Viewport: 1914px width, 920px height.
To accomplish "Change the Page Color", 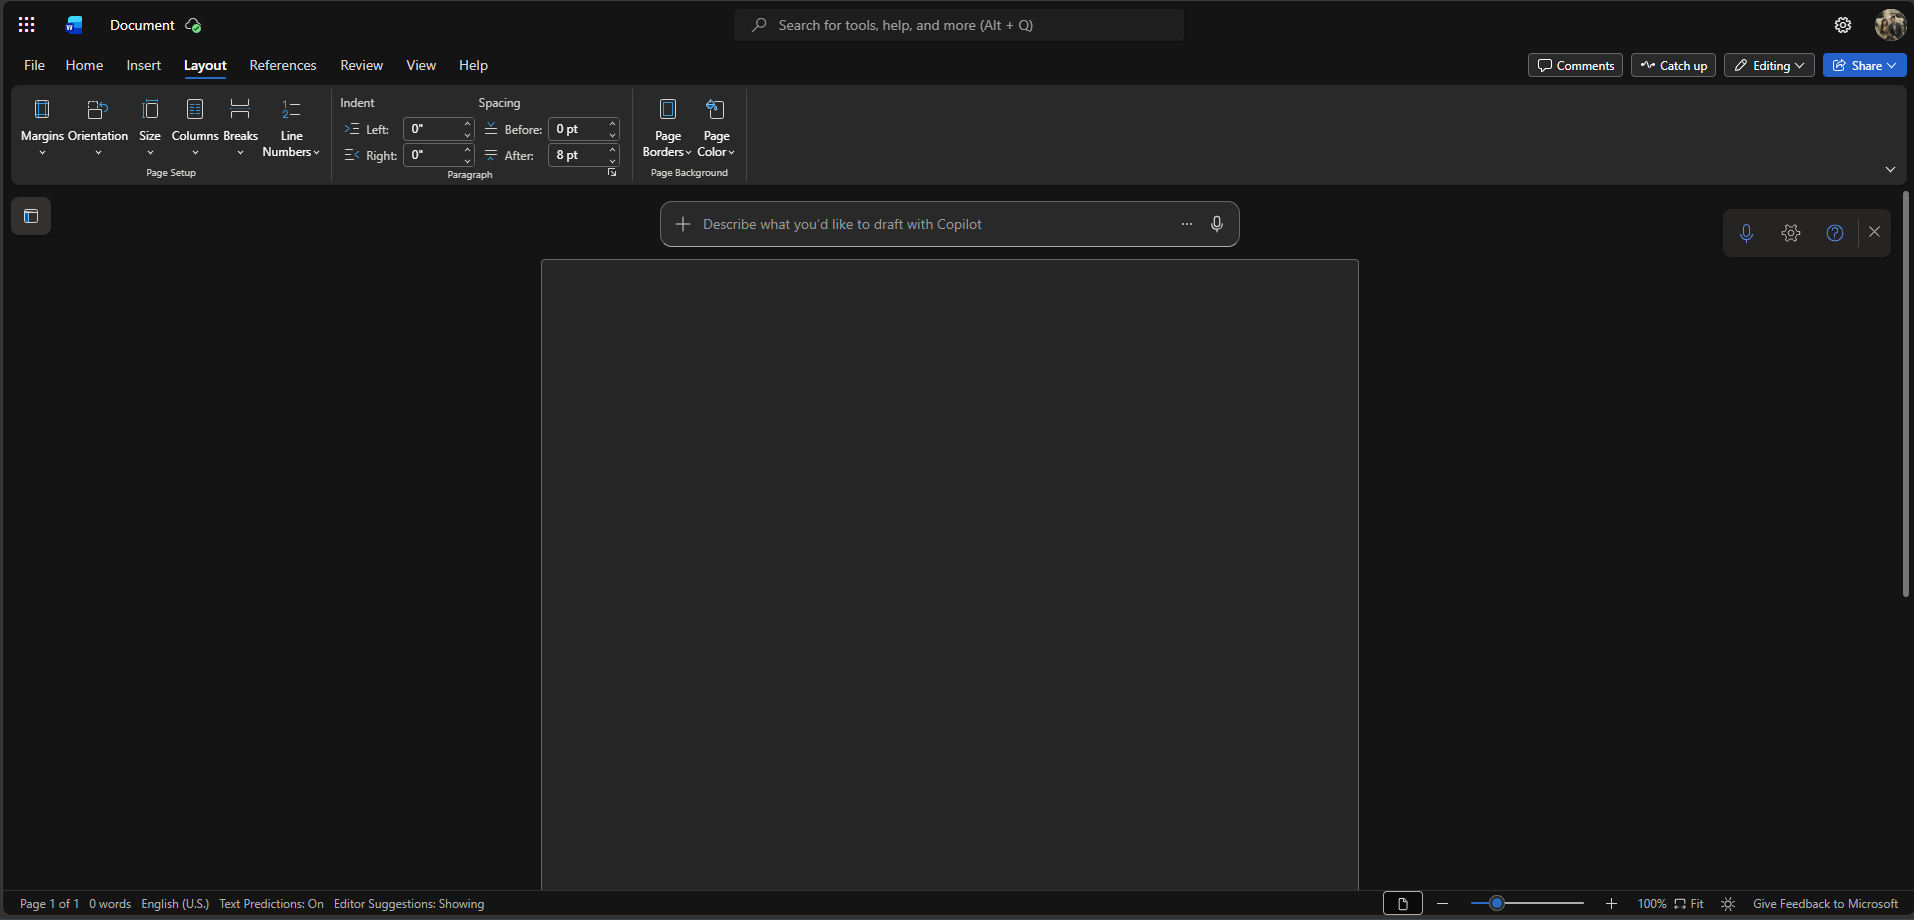I will [715, 127].
